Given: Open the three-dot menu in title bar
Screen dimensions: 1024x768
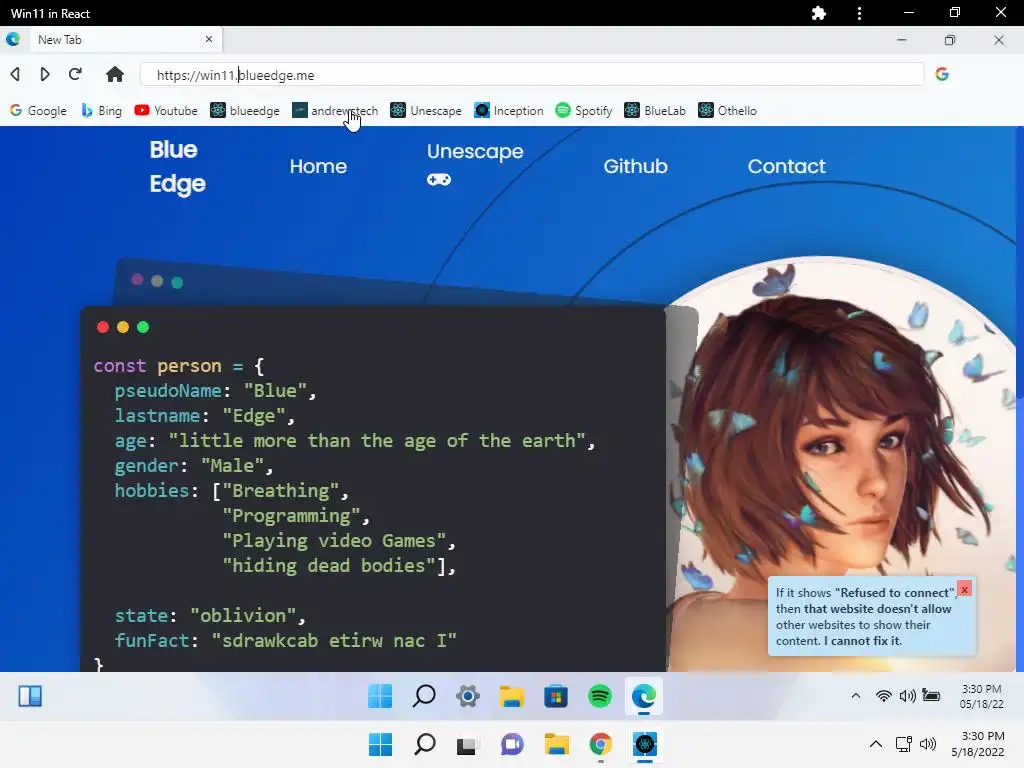Looking at the screenshot, I should [x=859, y=13].
